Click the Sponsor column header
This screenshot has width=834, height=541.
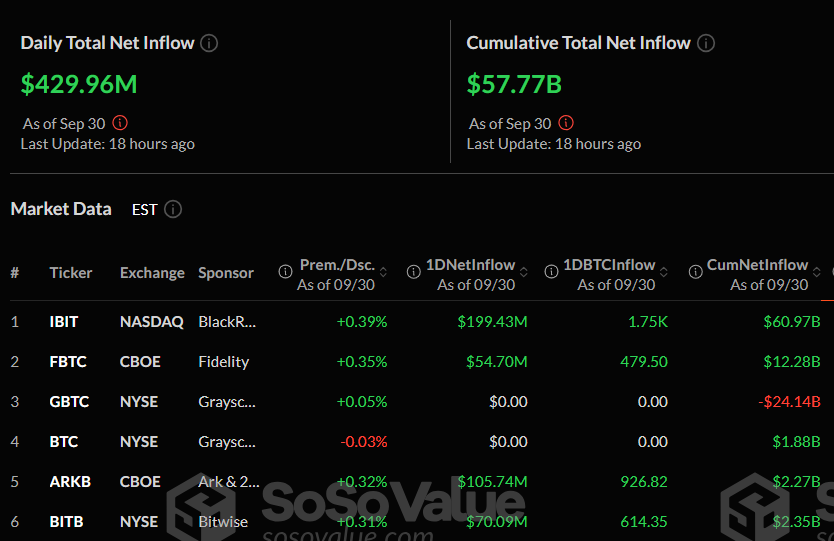coord(226,273)
